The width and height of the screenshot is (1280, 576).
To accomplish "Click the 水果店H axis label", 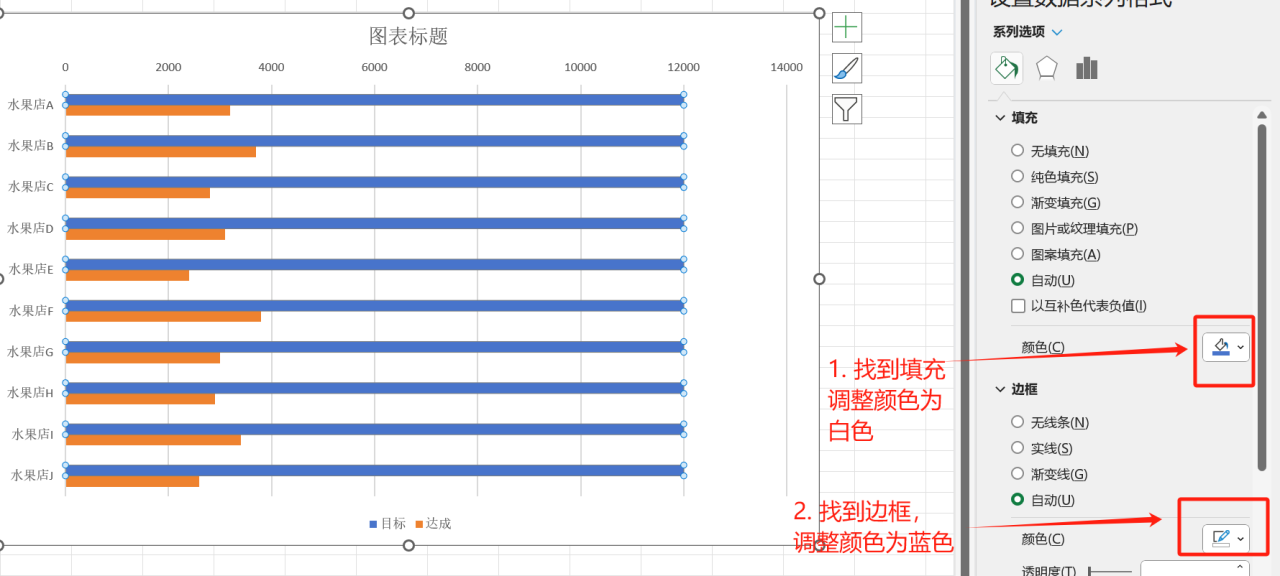I will 31,392.
